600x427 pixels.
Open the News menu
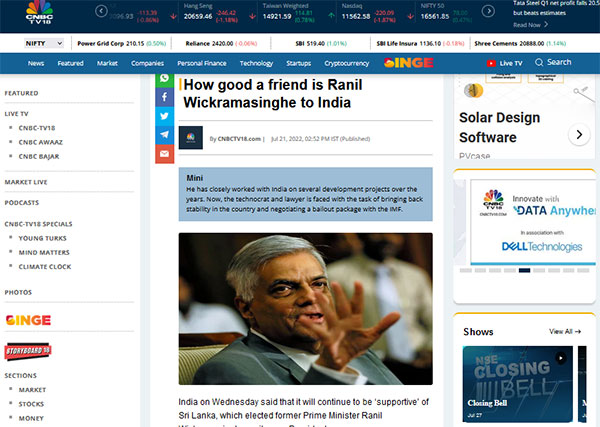(36, 63)
